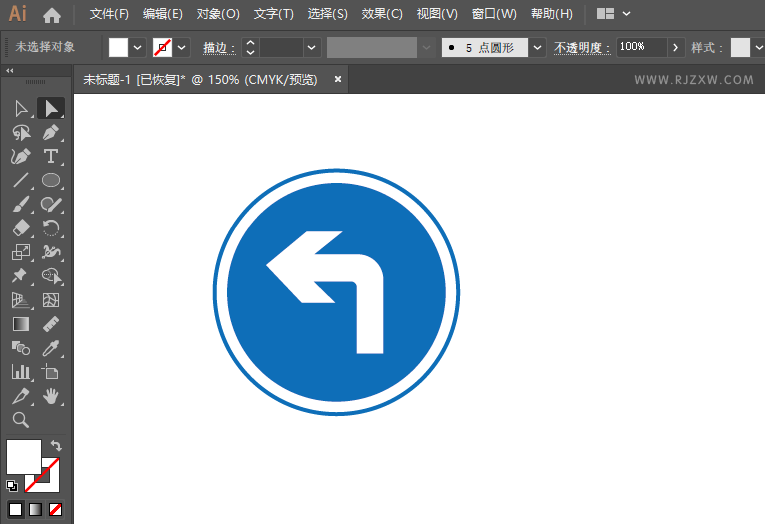This screenshot has height=524, width=765.
Task: Set paint mode to None
Action: point(56,509)
